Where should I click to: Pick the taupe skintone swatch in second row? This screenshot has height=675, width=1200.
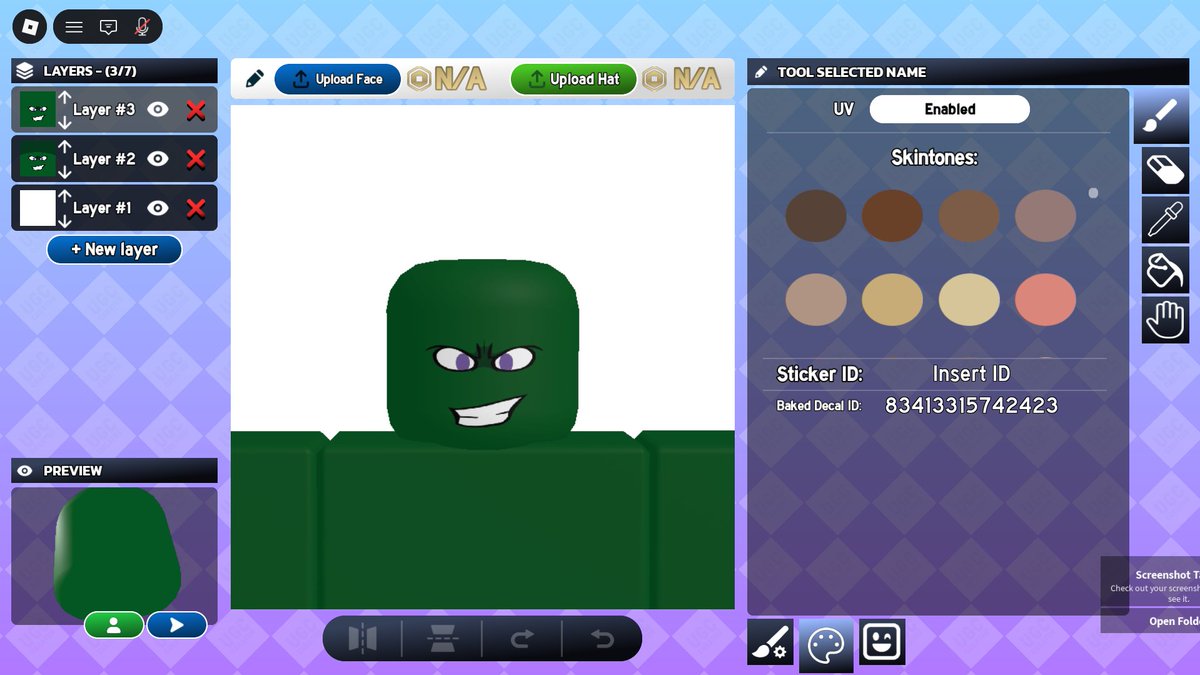(816, 300)
